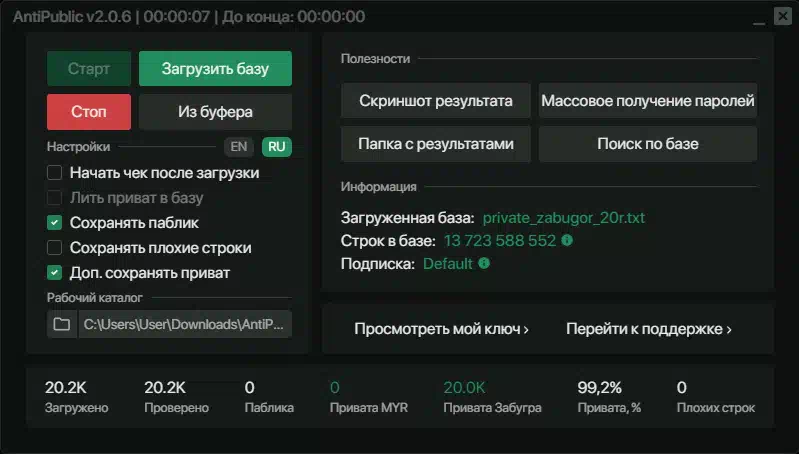Take 'Скриншот результата'
Image resolution: width=799 pixels, height=454 pixels.
436,101
